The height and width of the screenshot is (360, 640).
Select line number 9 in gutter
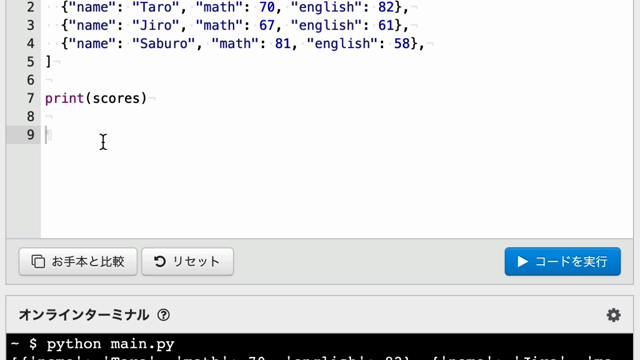pyautogui.click(x=31, y=135)
